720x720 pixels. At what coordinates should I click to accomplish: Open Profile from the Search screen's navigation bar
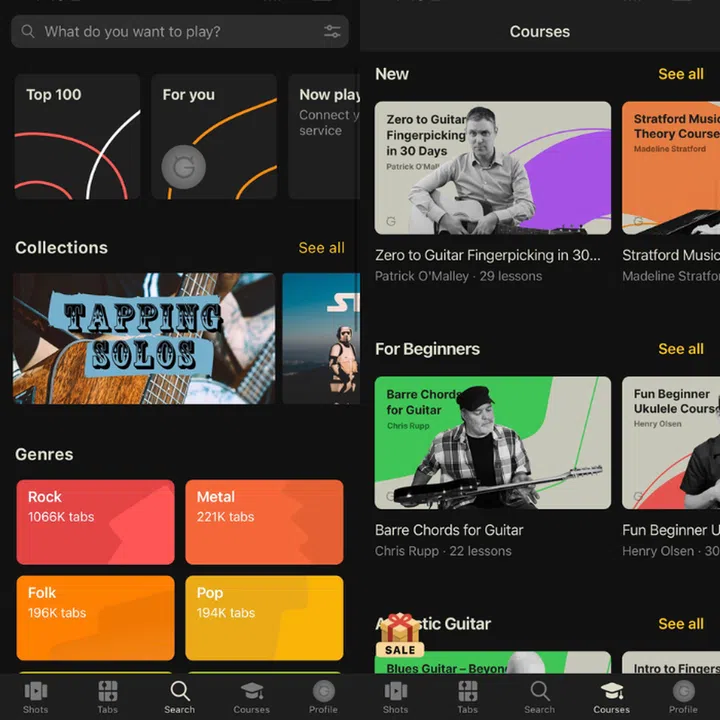pyautogui.click(x=323, y=696)
